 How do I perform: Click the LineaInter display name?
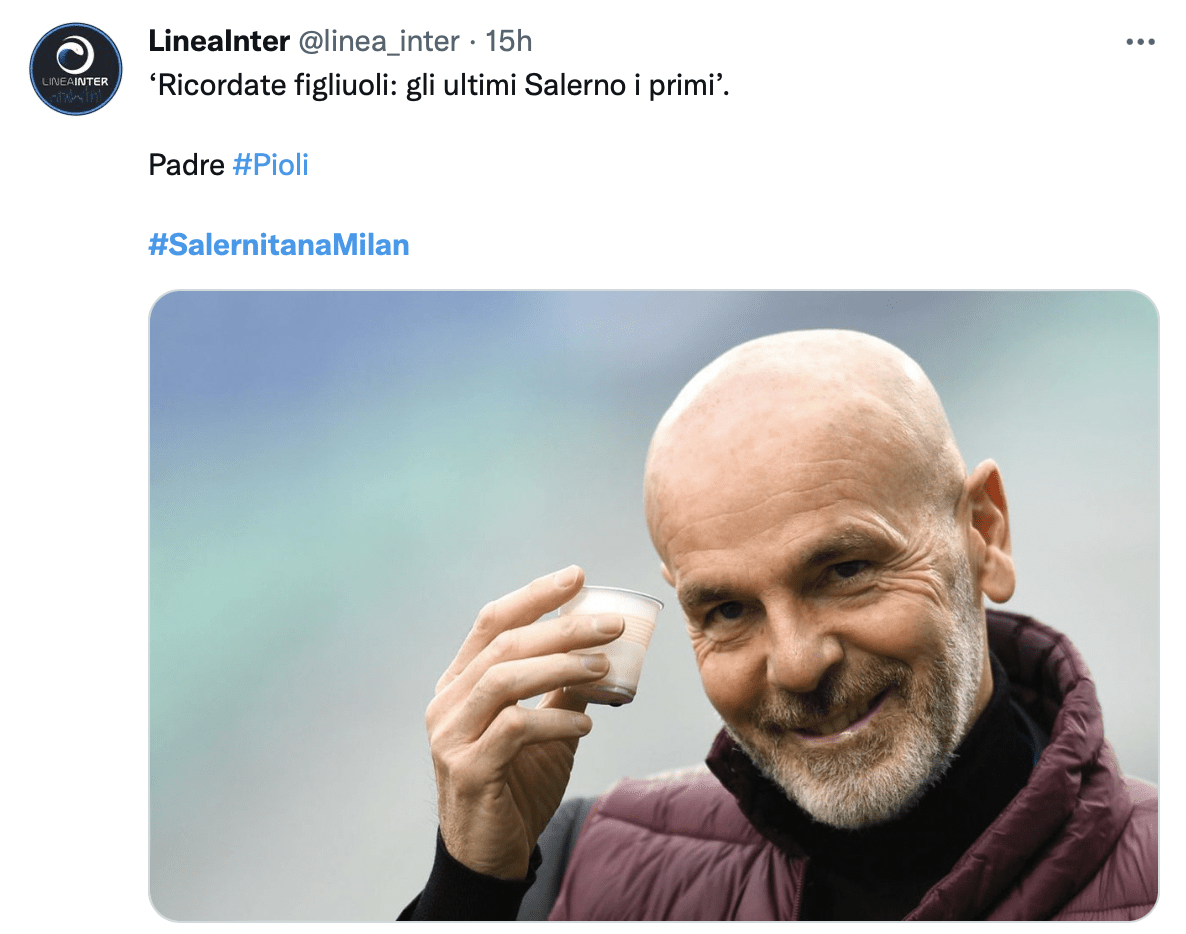click(218, 41)
